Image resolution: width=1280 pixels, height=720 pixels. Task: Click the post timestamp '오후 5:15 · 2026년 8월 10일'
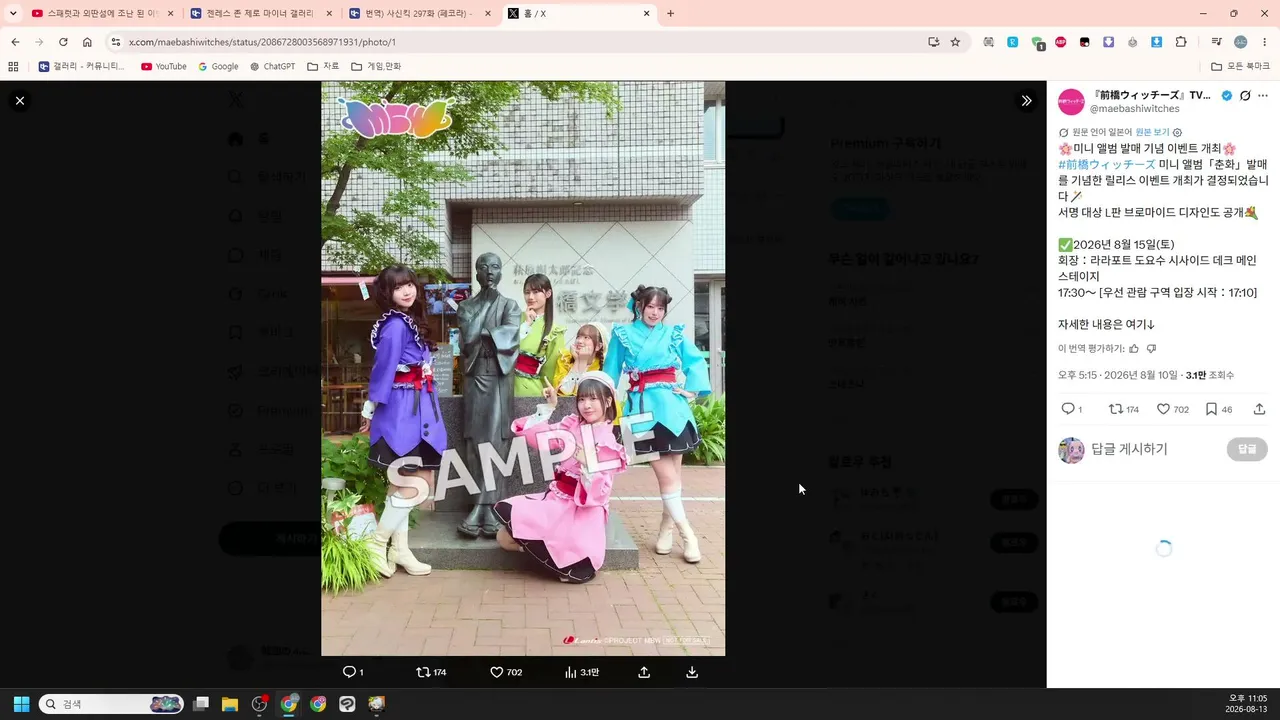point(1118,375)
